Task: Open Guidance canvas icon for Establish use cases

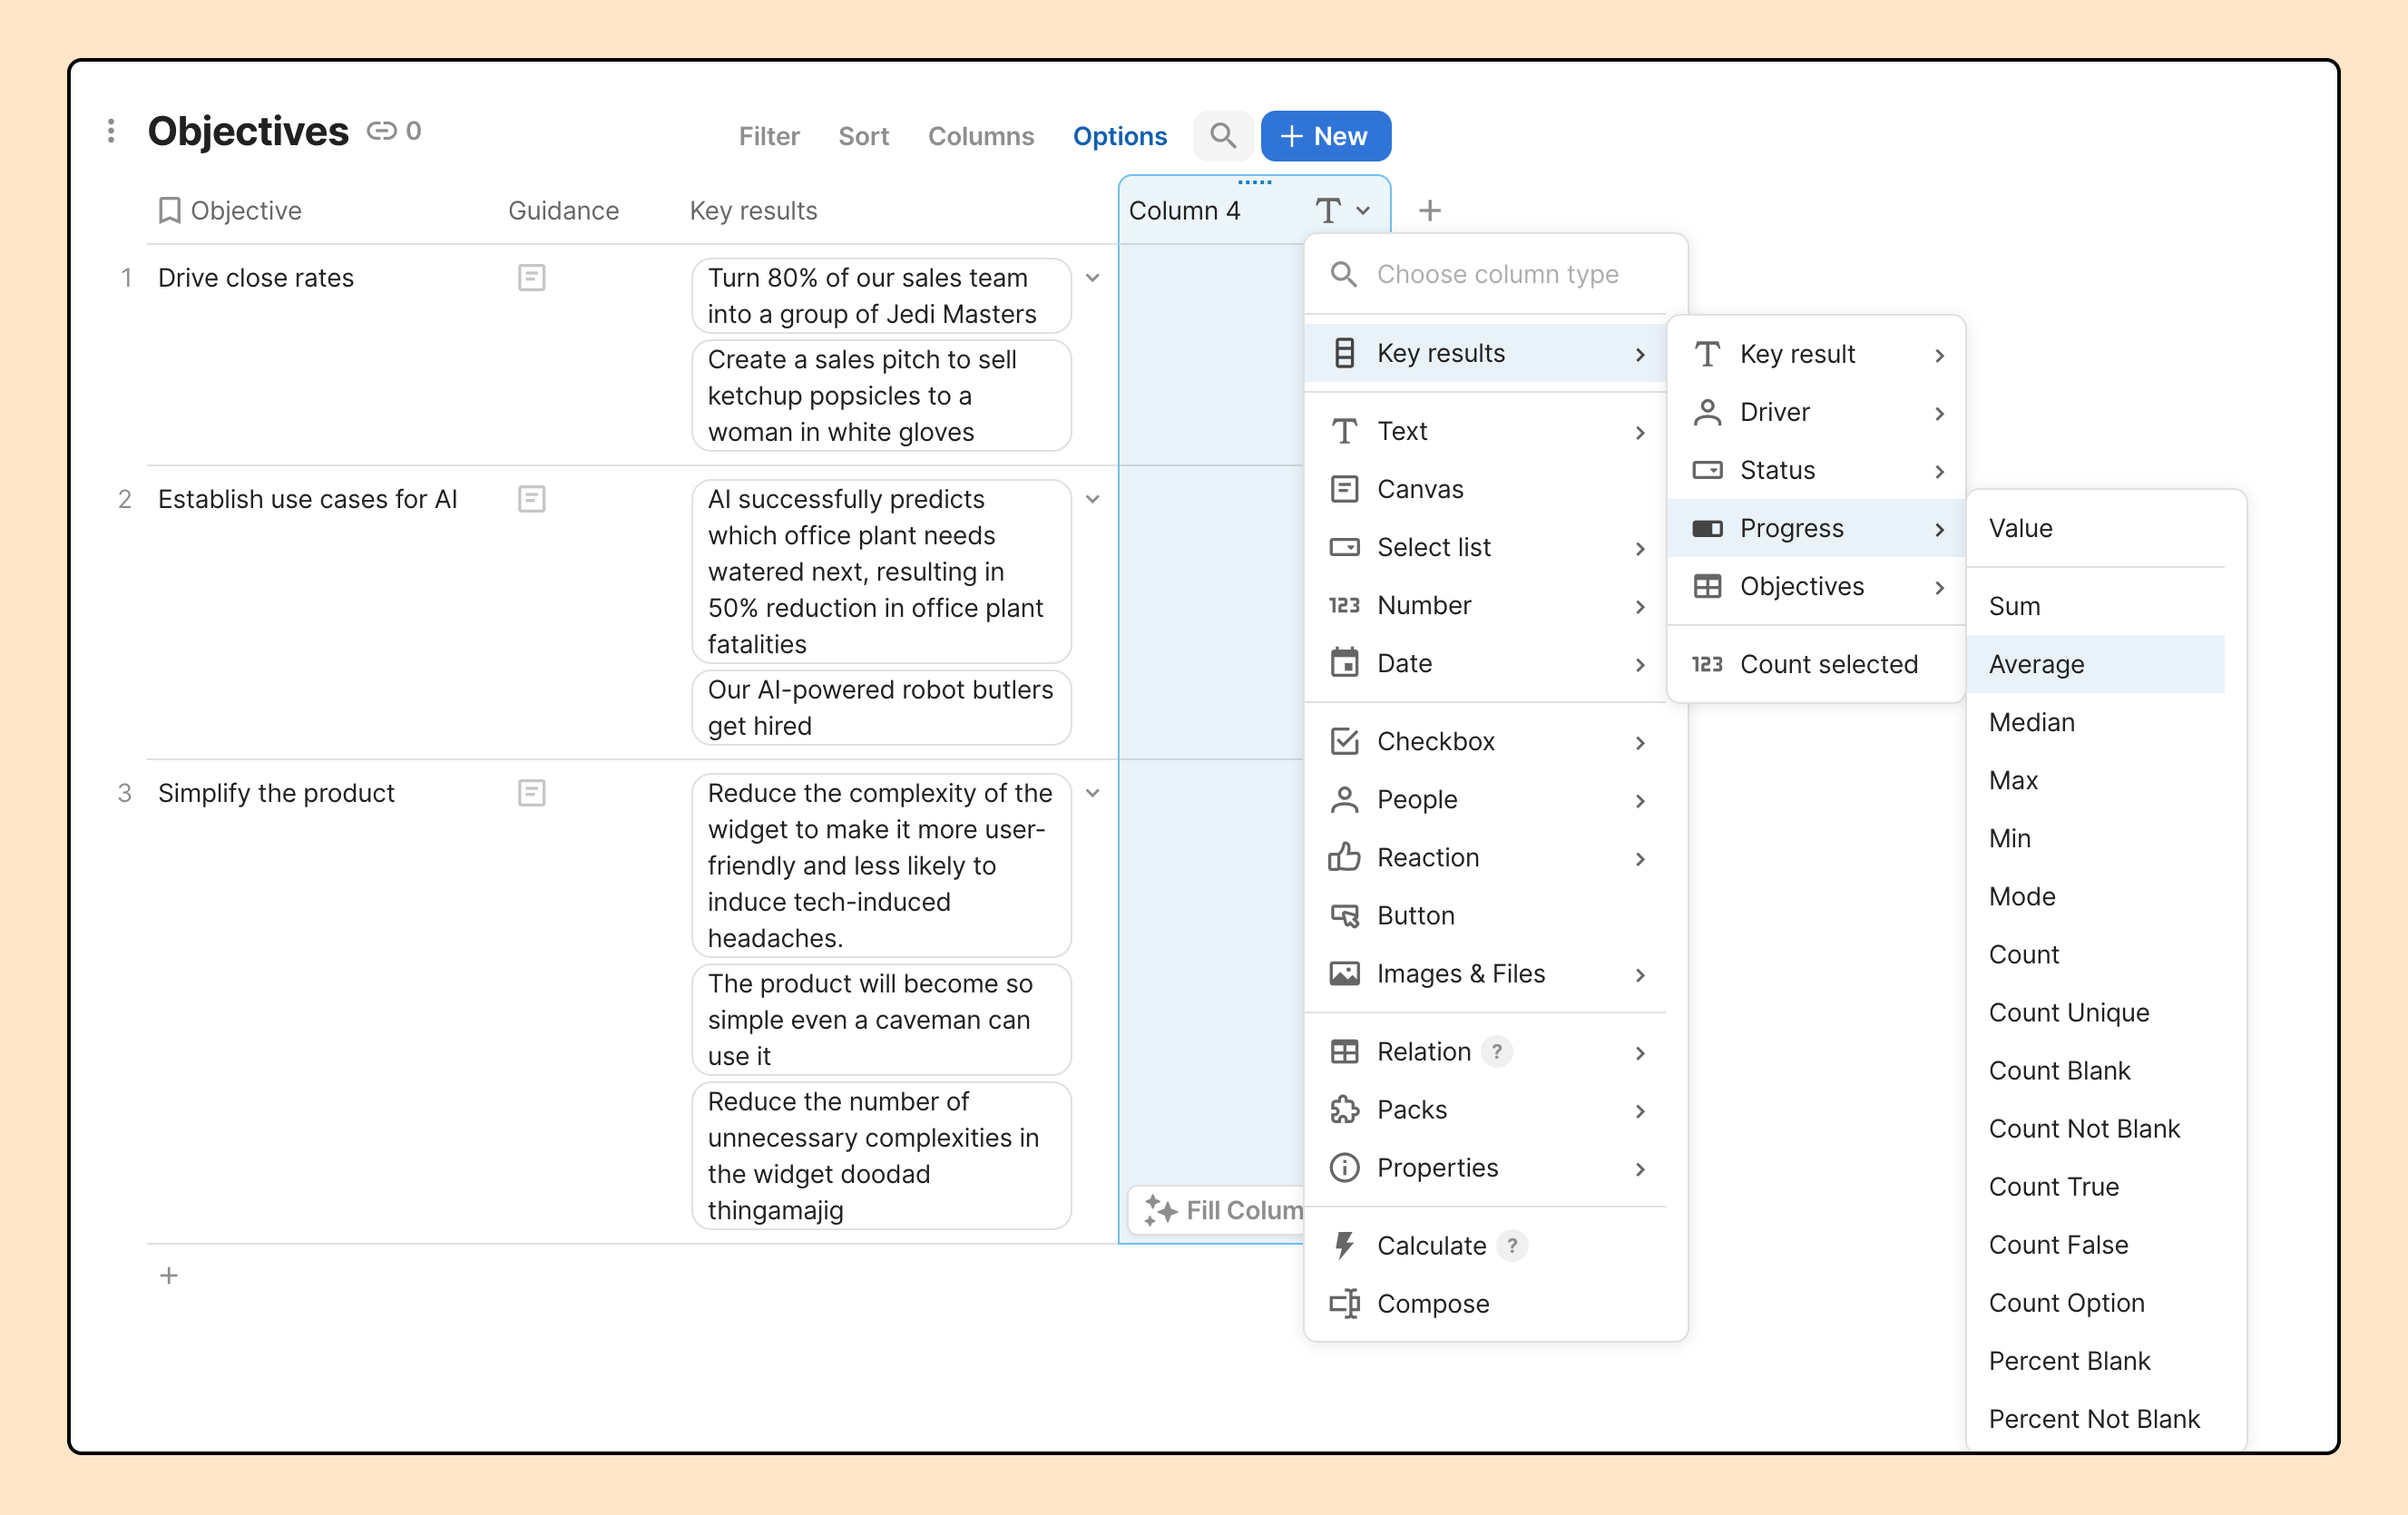Action: click(531, 499)
